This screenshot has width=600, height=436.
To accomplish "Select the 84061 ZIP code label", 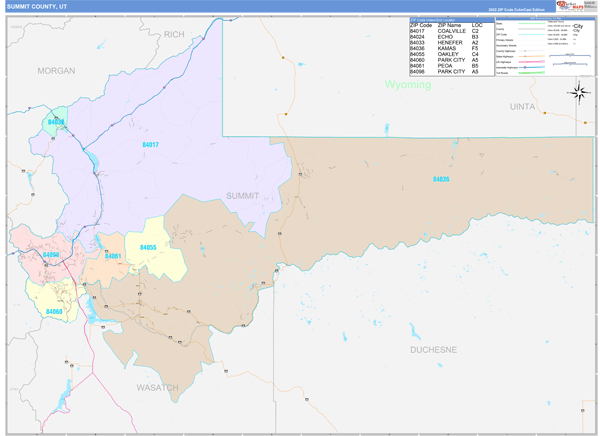I will [x=113, y=256].
